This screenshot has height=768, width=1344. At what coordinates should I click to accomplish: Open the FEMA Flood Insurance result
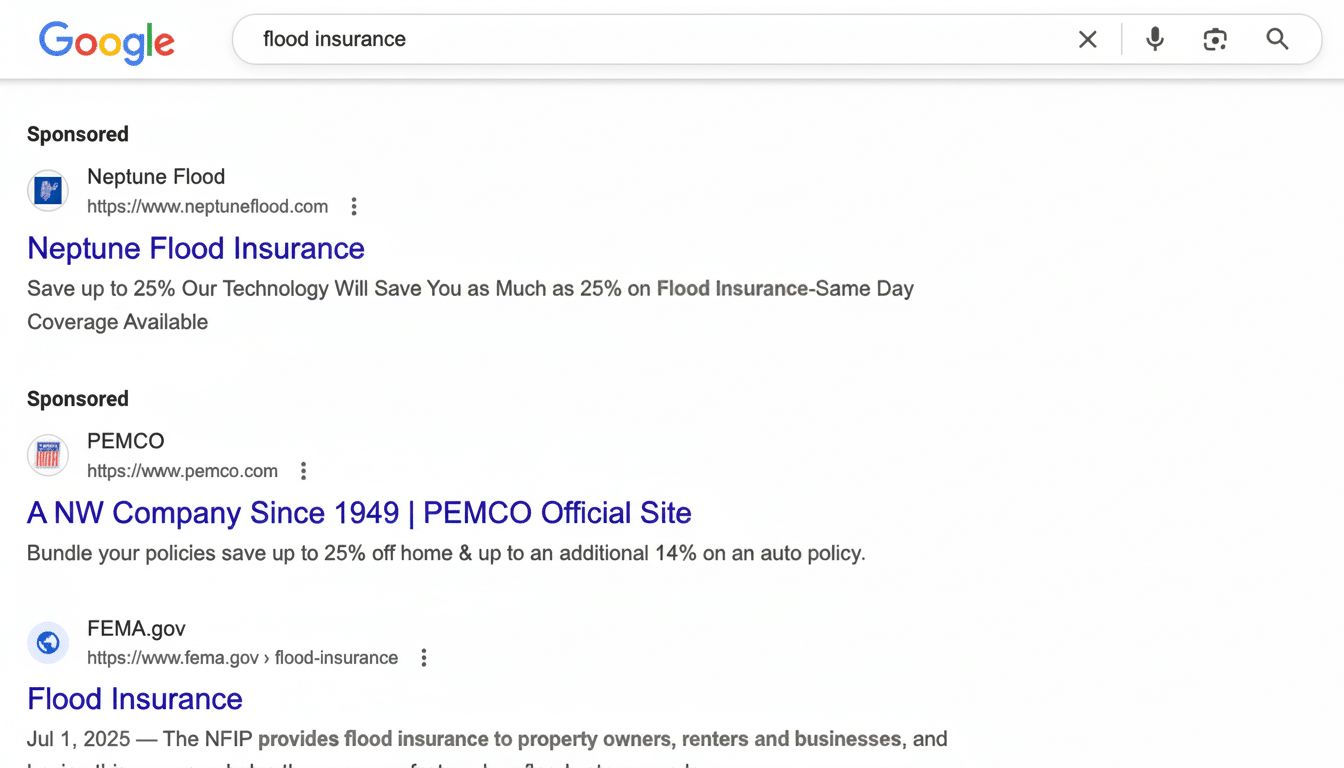click(x=134, y=698)
